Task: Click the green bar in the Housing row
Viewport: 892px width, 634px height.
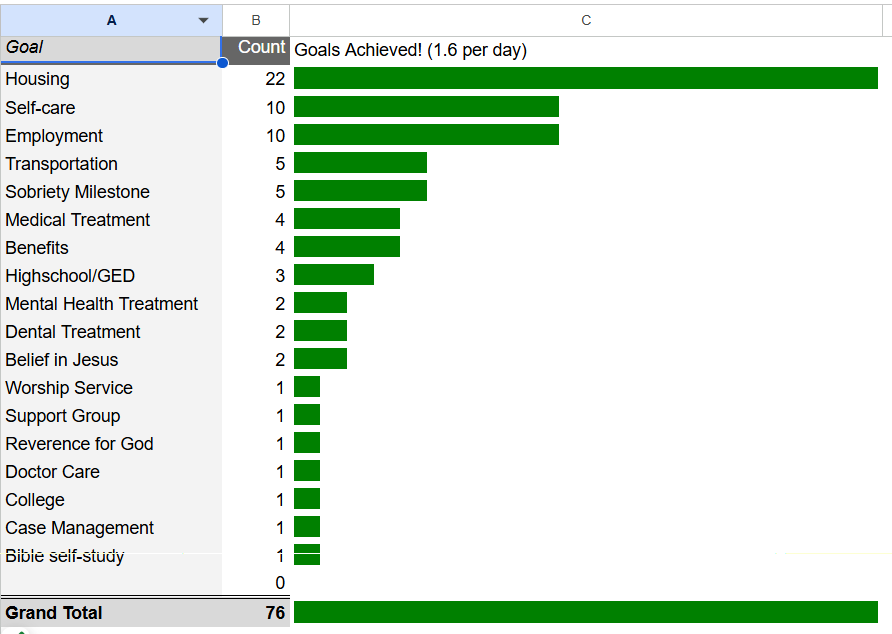Action: pos(586,78)
